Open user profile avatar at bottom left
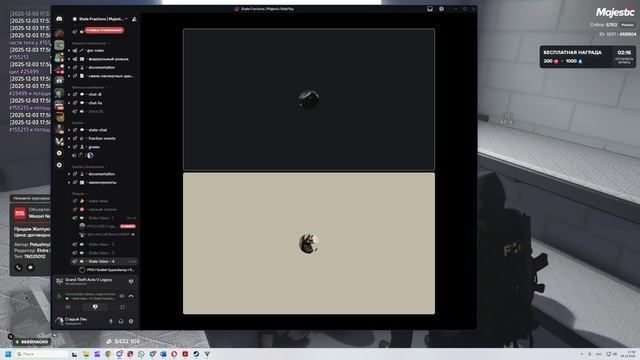640x360 pixels. tap(60, 321)
